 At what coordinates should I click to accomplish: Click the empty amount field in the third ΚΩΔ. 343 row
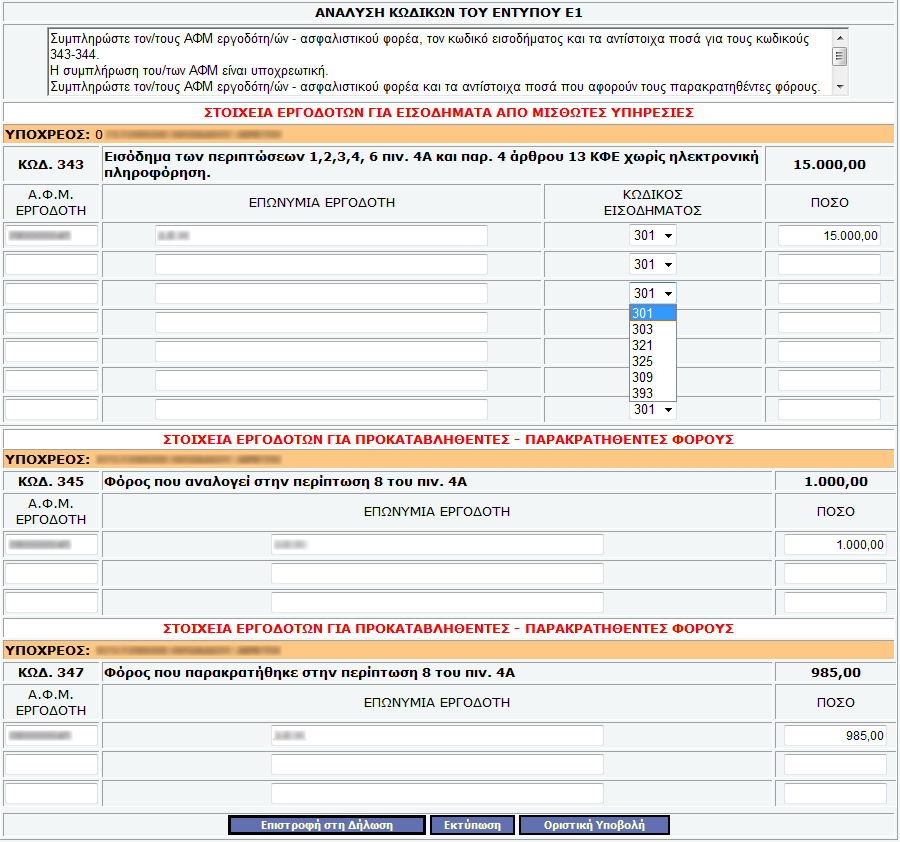pyautogui.click(x=829, y=293)
